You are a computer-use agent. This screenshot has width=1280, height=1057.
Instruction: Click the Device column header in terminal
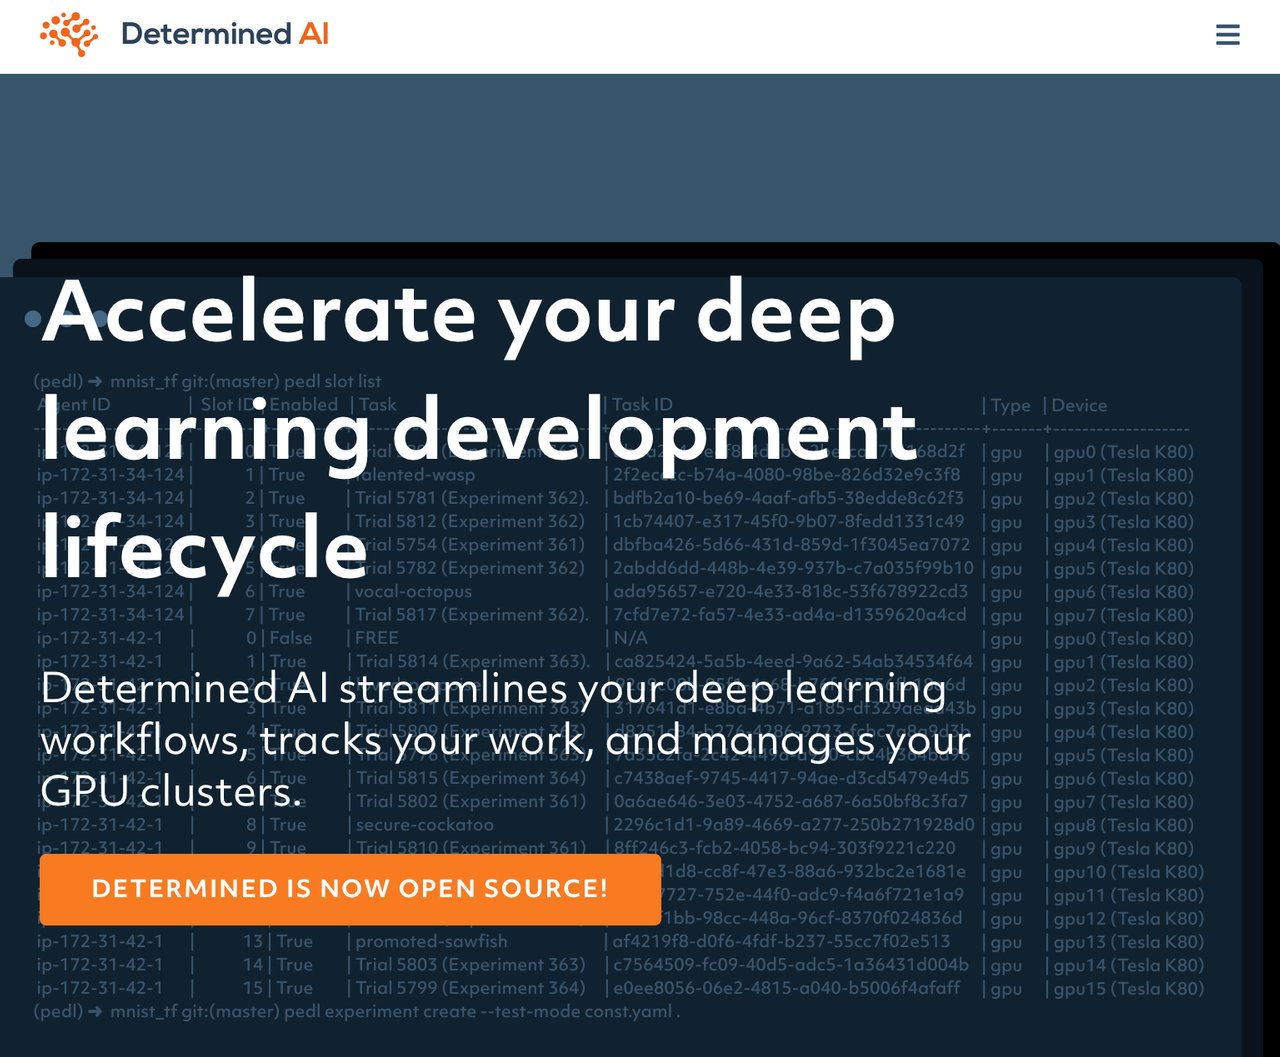(x=1079, y=405)
